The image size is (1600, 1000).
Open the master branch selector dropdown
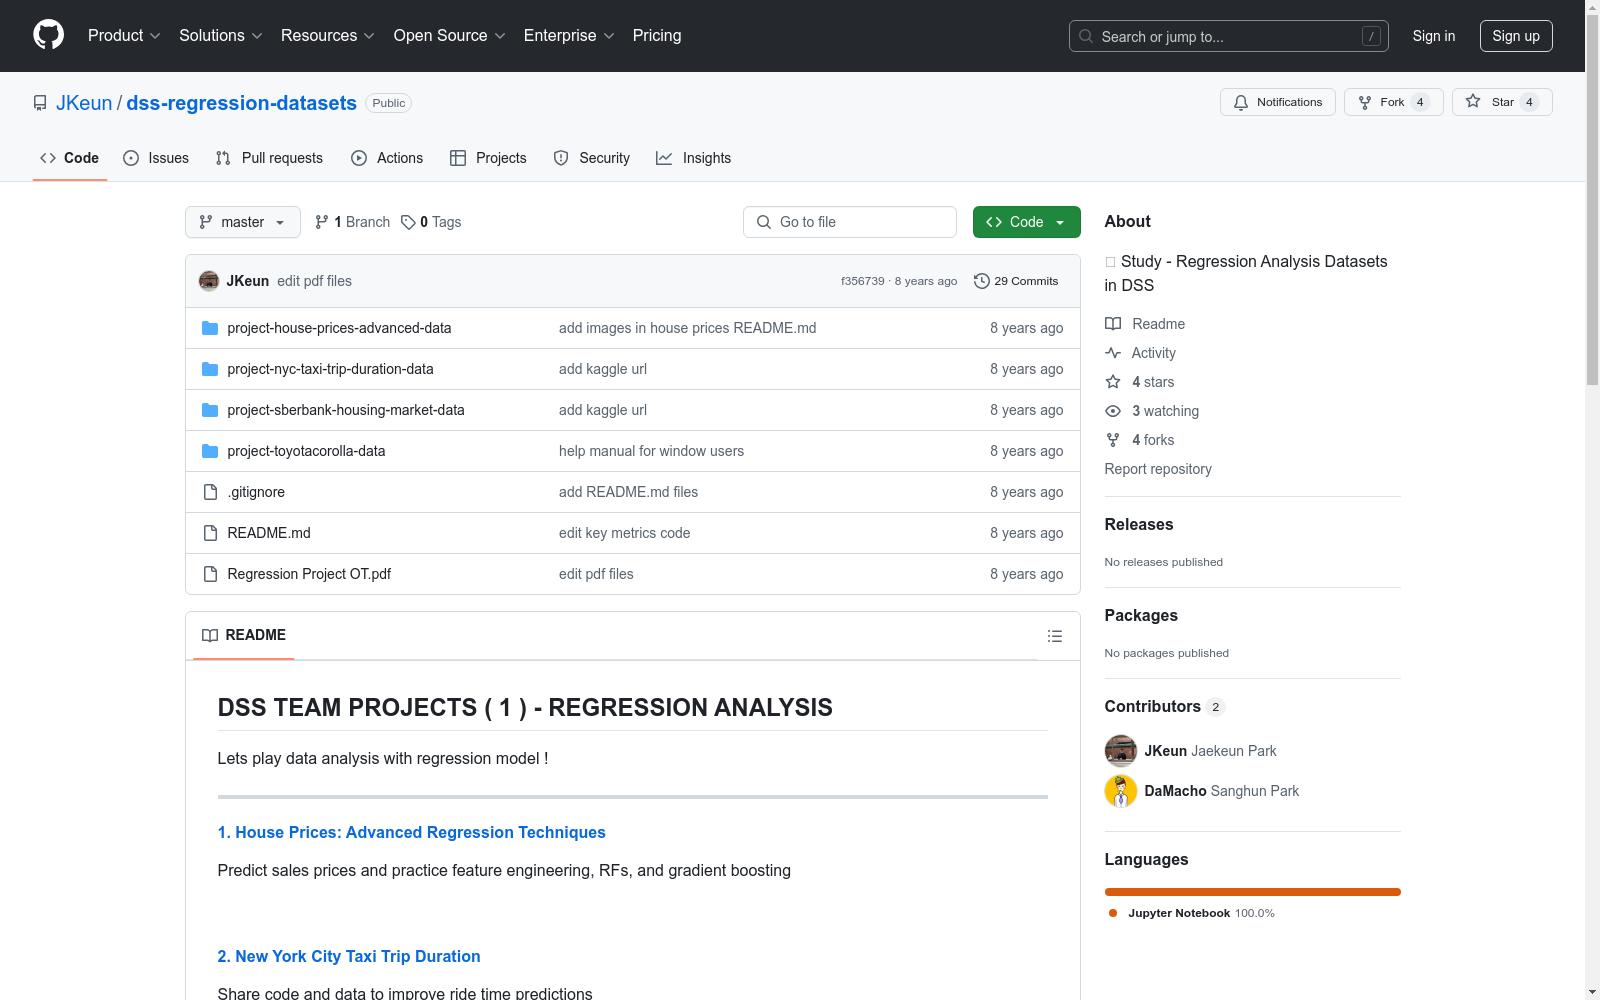pos(243,222)
